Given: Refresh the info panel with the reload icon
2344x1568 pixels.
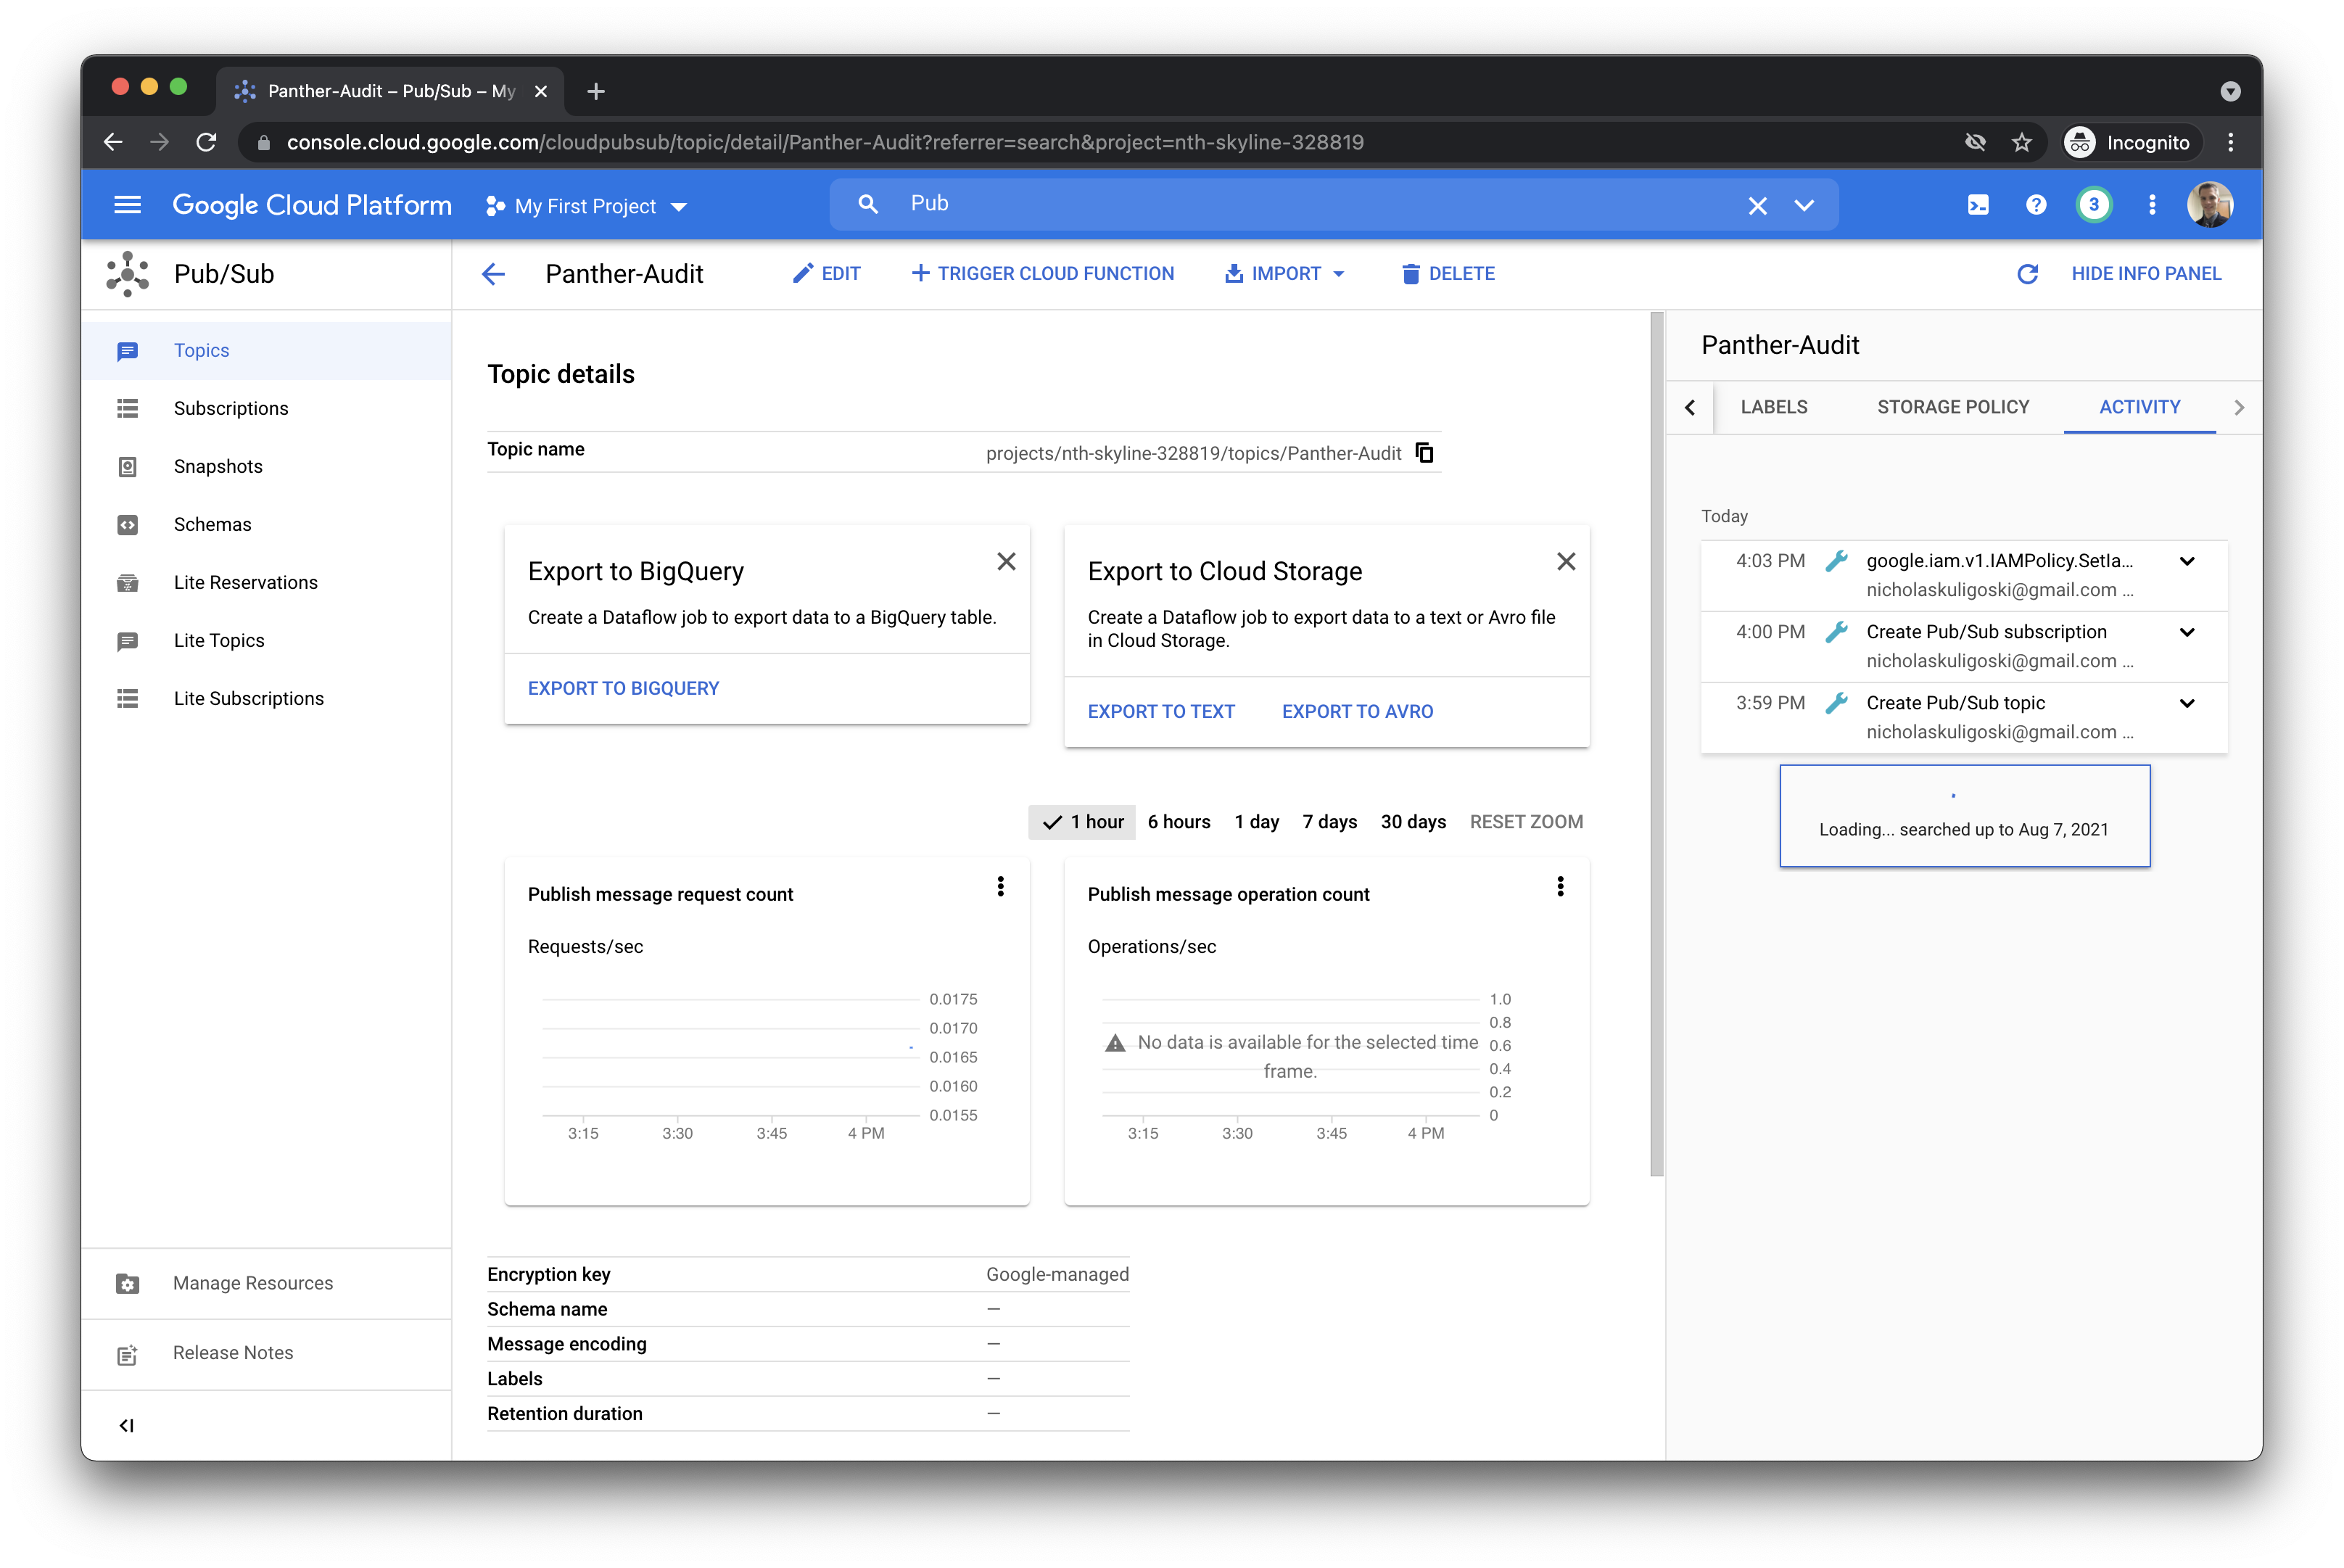Looking at the screenshot, I should pos(2028,273).
